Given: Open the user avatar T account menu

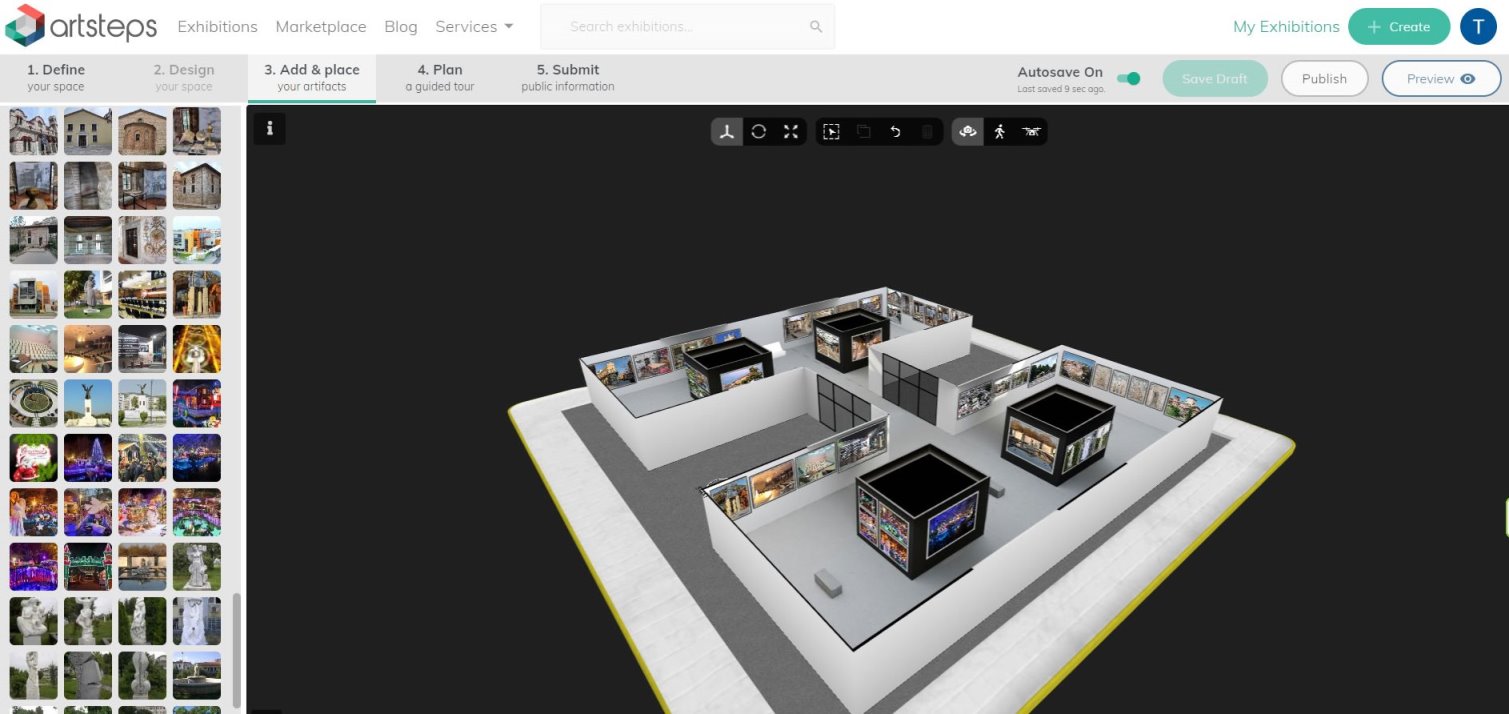Looking at the screenshot, I should 1478,27.
